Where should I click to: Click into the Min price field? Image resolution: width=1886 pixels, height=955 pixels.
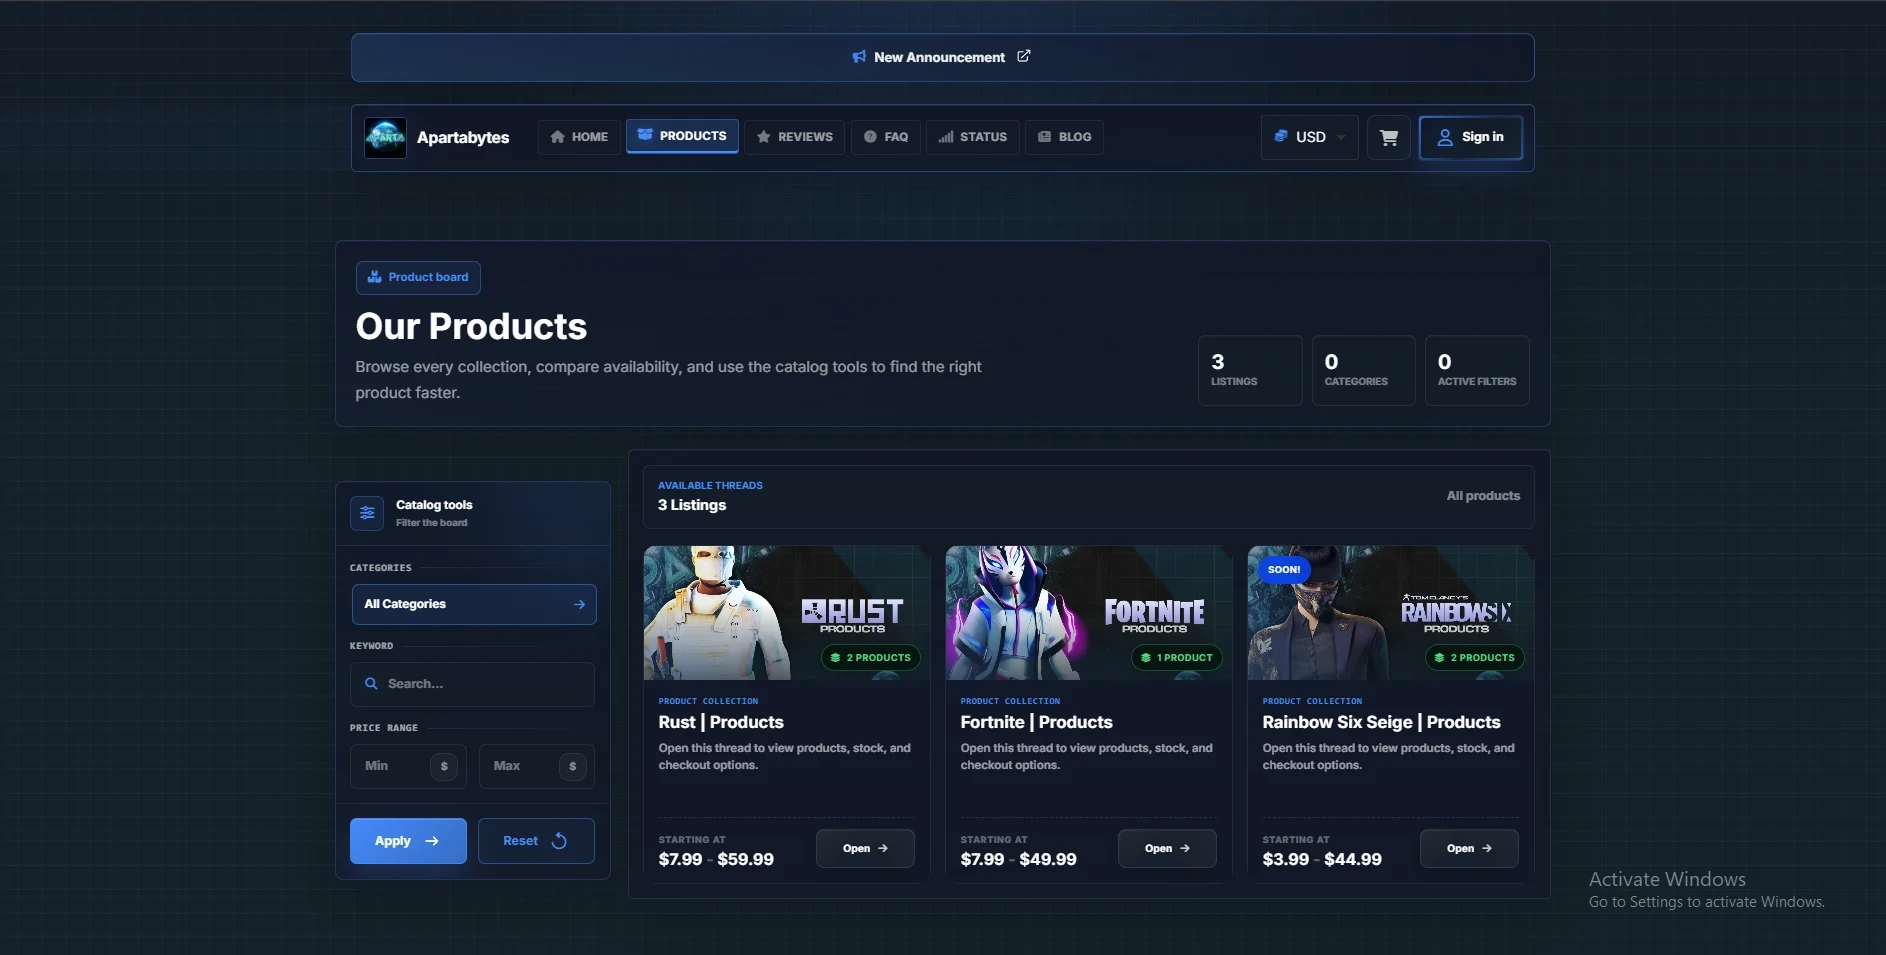coord(408,767)
